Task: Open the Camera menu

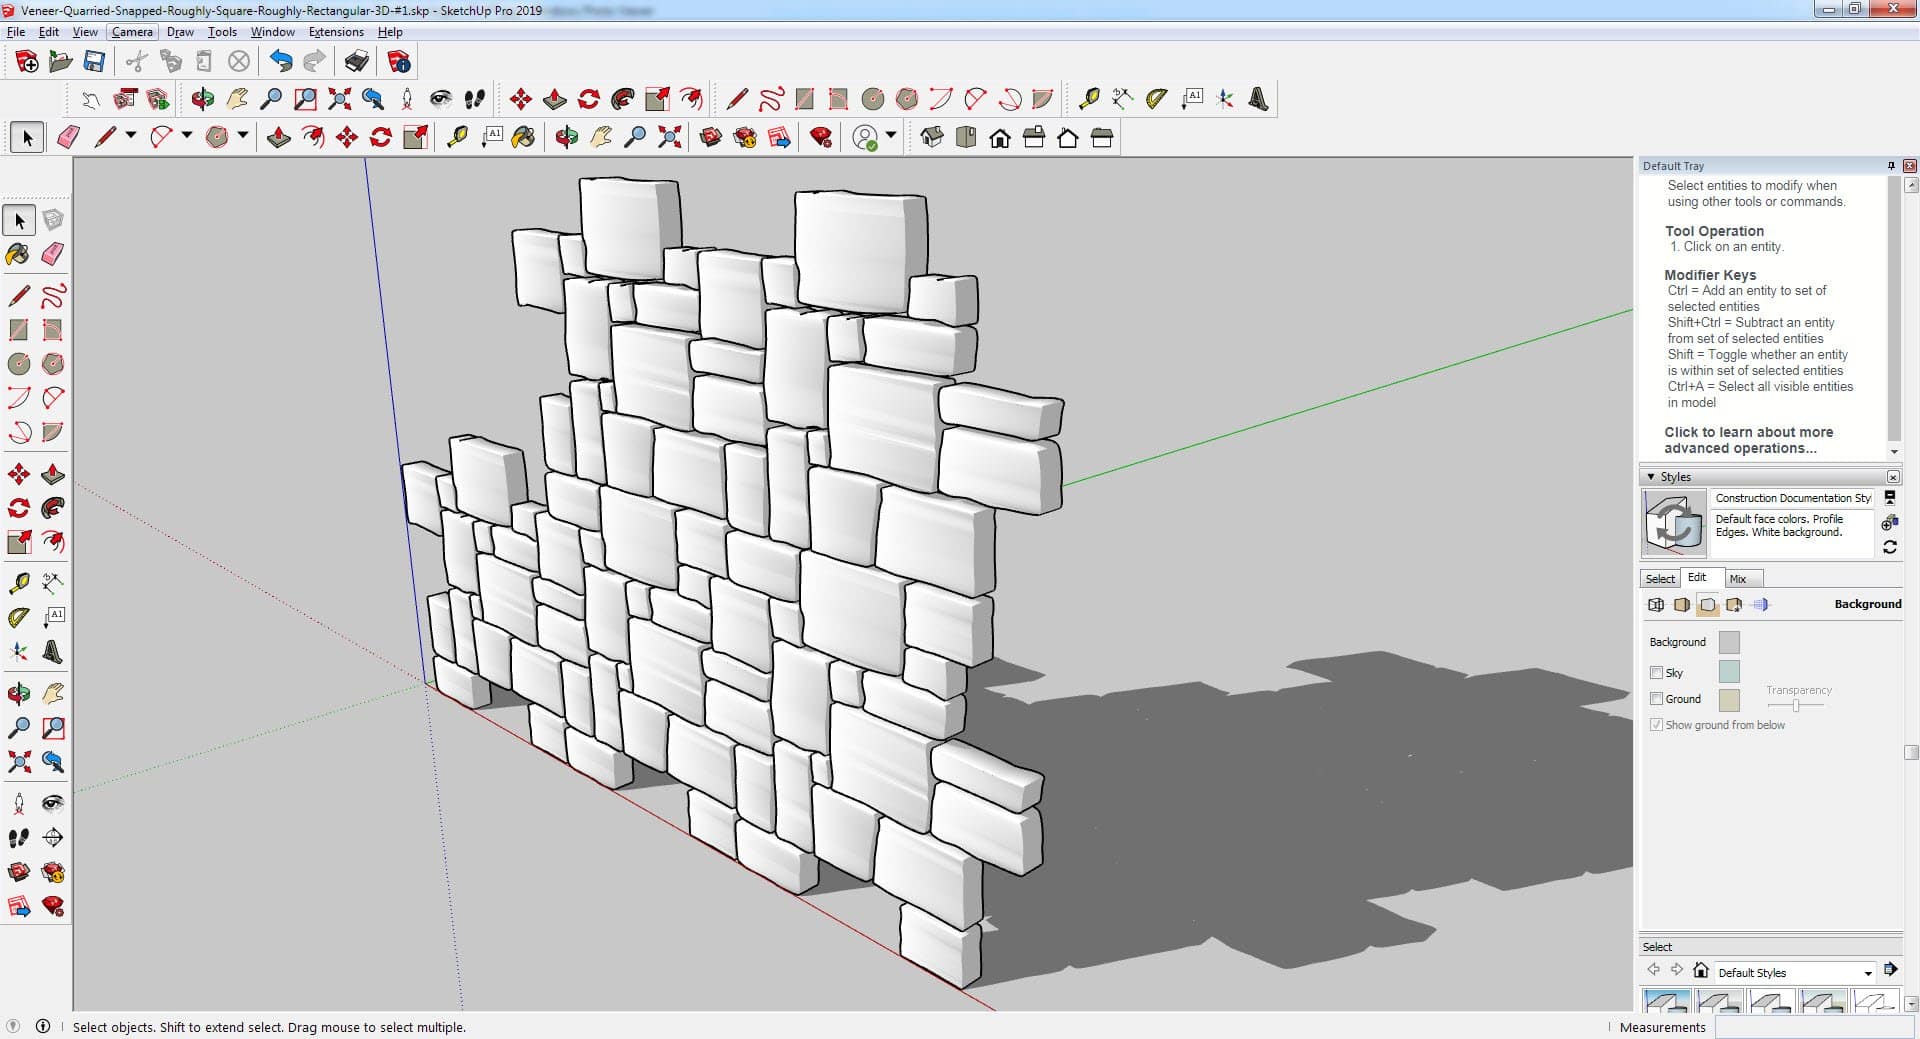Action: (x=131, y=32)
